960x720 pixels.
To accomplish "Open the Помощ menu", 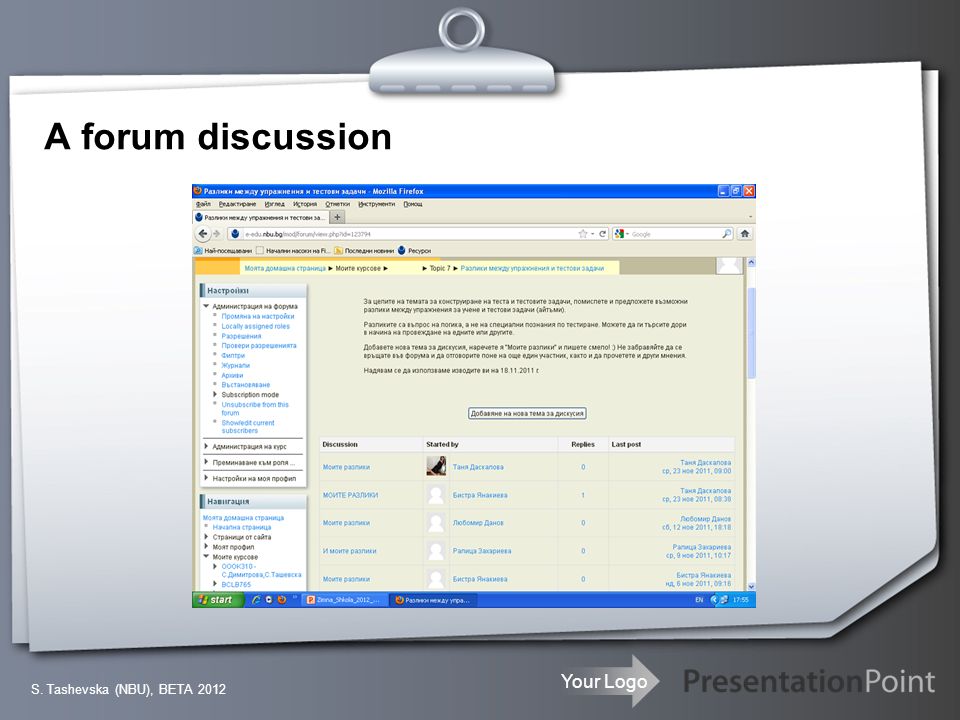I will (413, 204).
